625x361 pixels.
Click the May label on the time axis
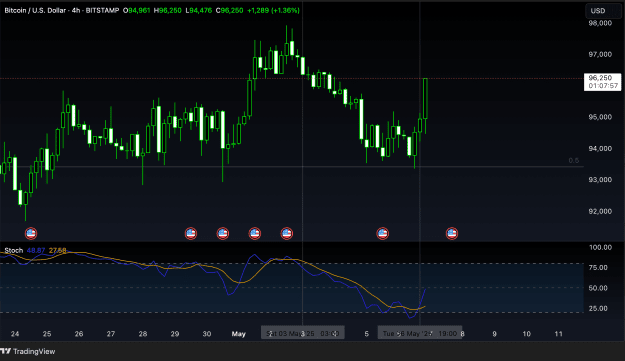tap(238, 334)
